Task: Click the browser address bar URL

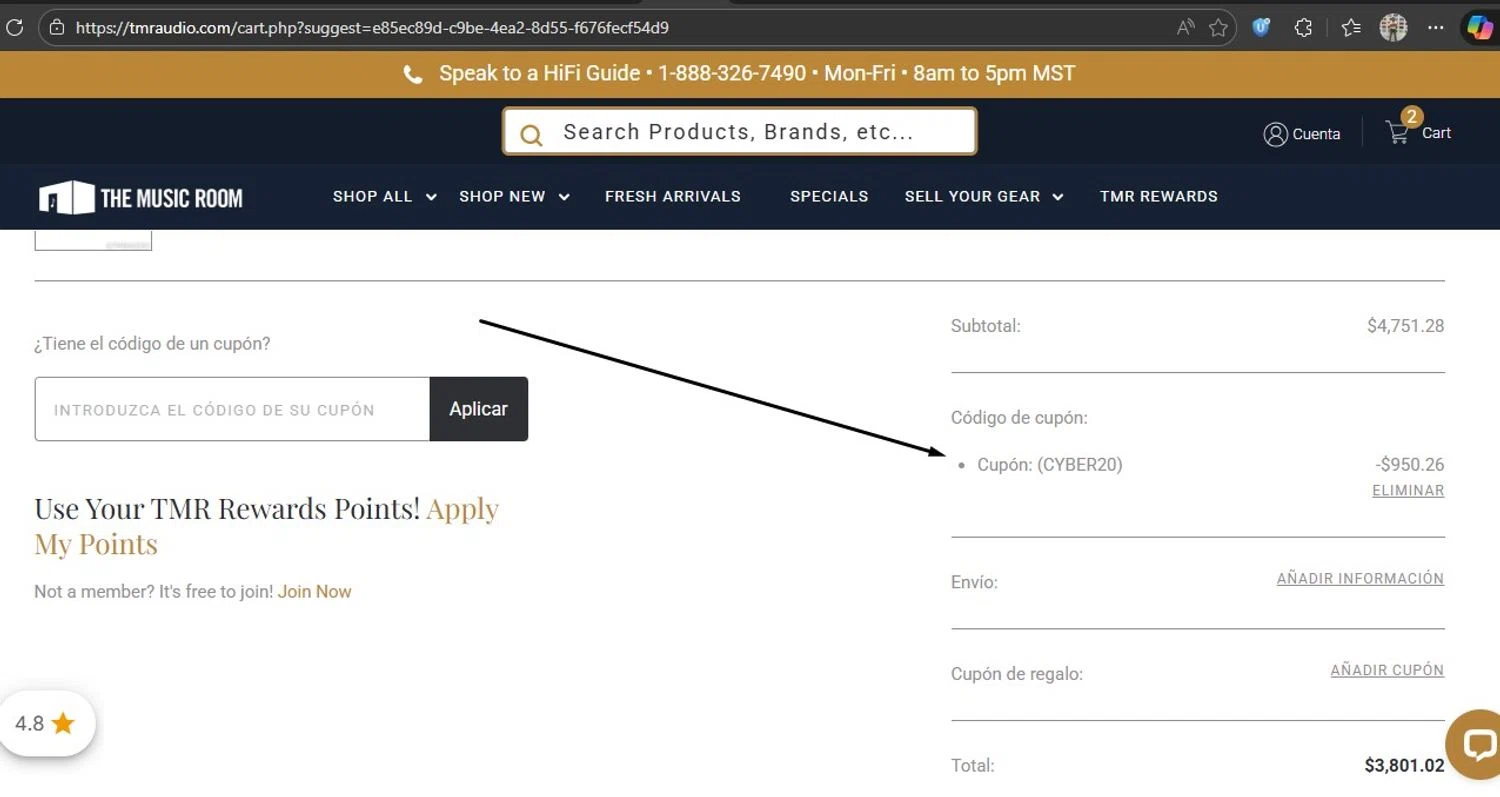Action: [x=372, y=28]
